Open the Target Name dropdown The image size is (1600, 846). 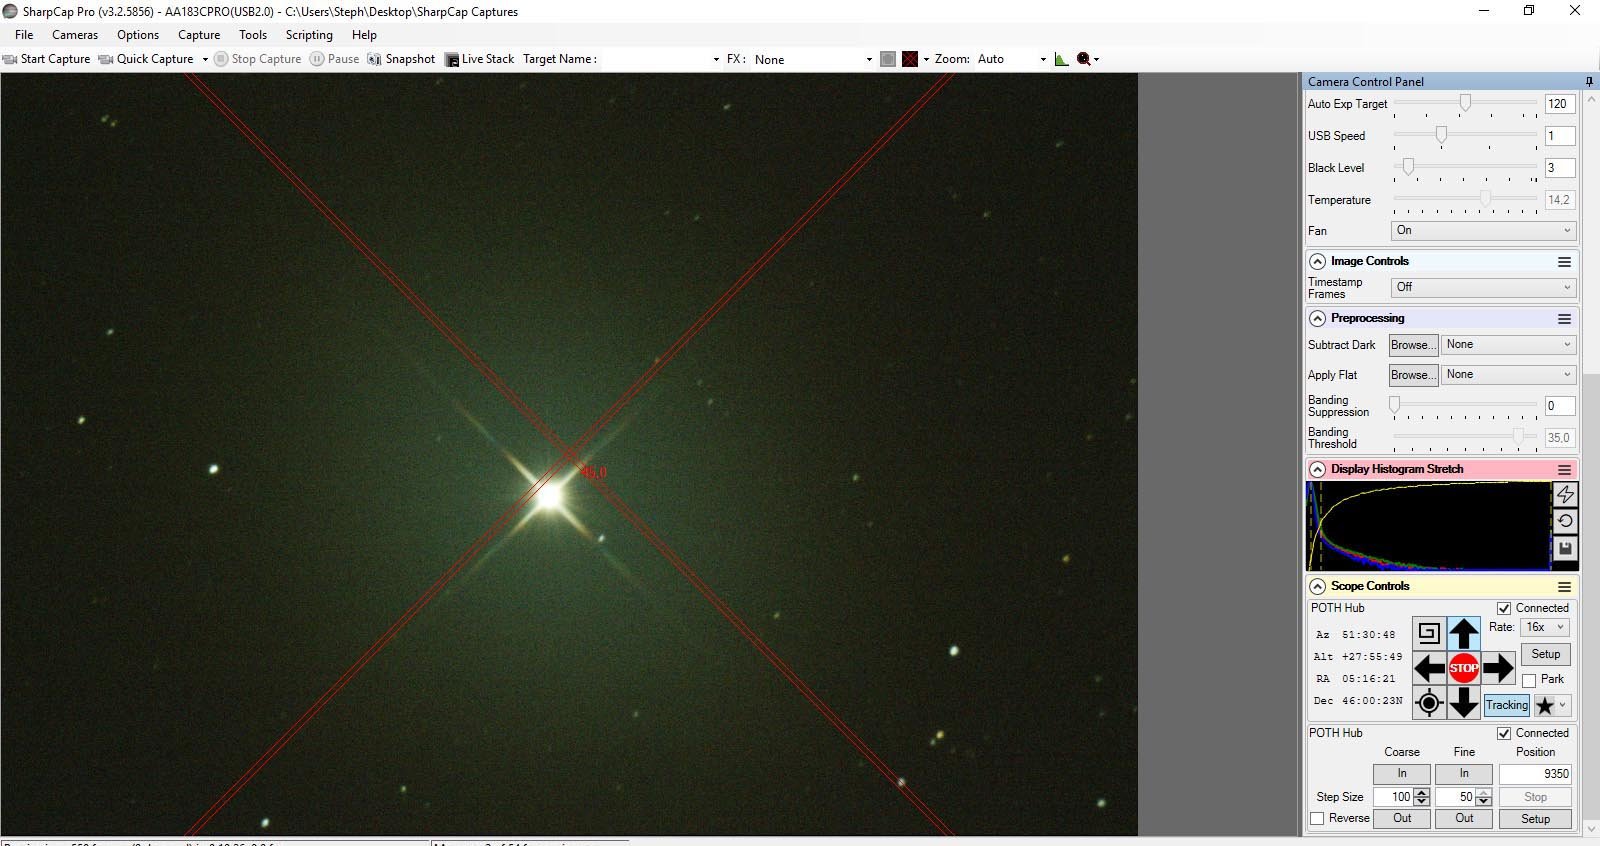pos(716,59)
